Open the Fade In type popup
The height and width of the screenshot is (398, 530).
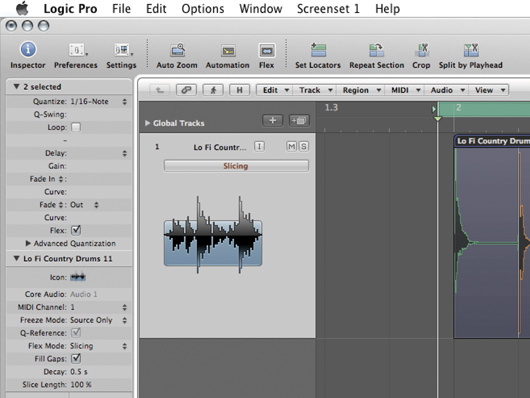pyautogui.click(x=61, y=179)
